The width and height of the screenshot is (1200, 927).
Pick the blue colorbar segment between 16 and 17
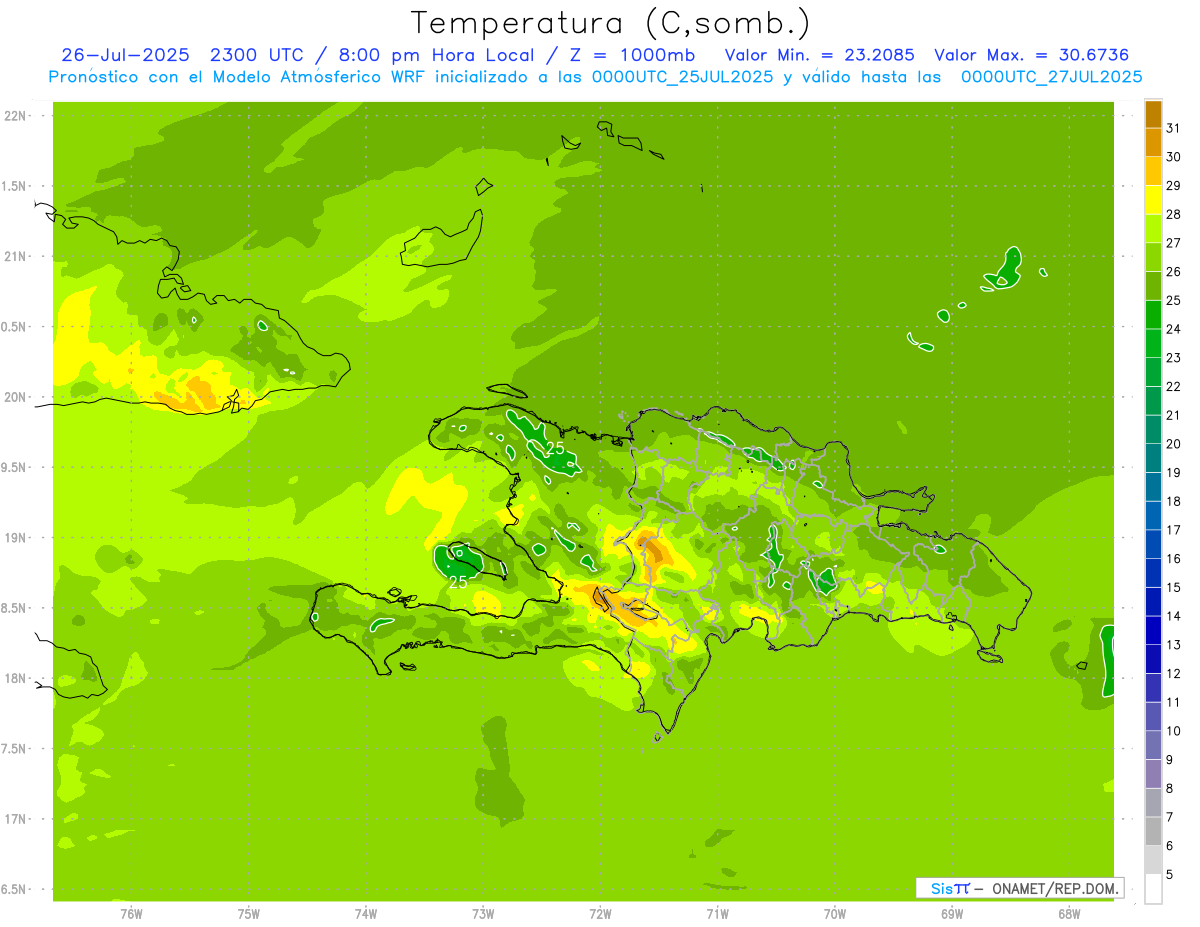(1153, 544)
